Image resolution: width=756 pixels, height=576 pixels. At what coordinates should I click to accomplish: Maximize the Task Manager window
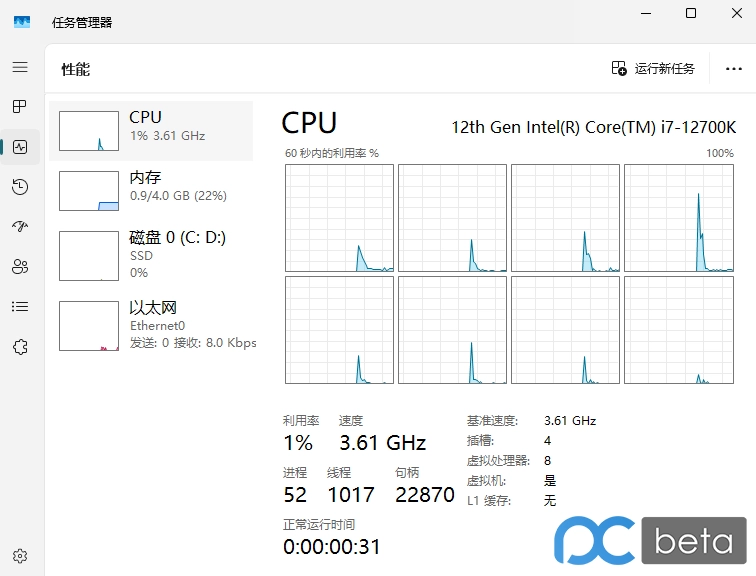point(691,14)
